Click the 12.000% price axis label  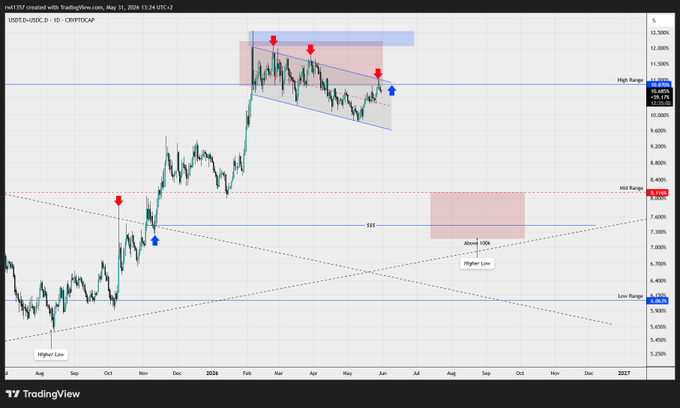coord(659,48)
